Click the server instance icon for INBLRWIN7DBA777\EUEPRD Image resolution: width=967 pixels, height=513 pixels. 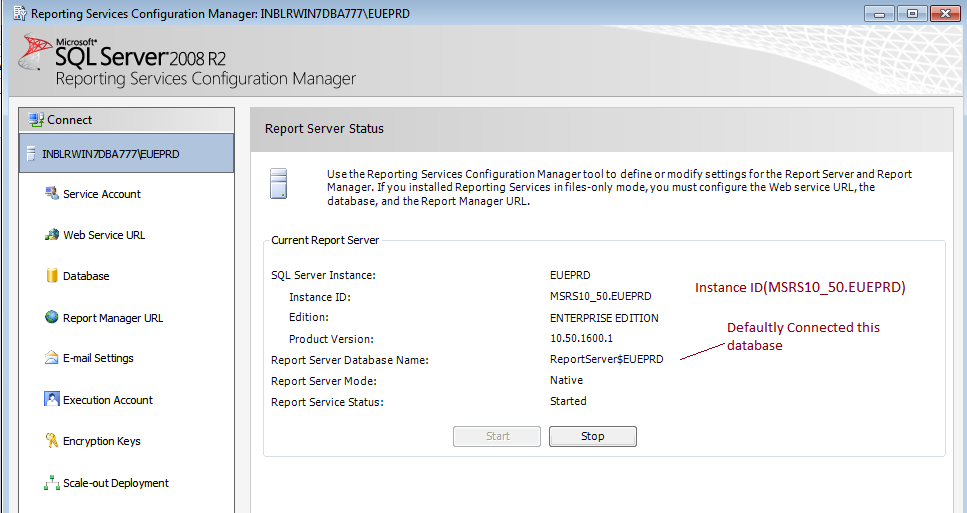(x=31, y=154)
